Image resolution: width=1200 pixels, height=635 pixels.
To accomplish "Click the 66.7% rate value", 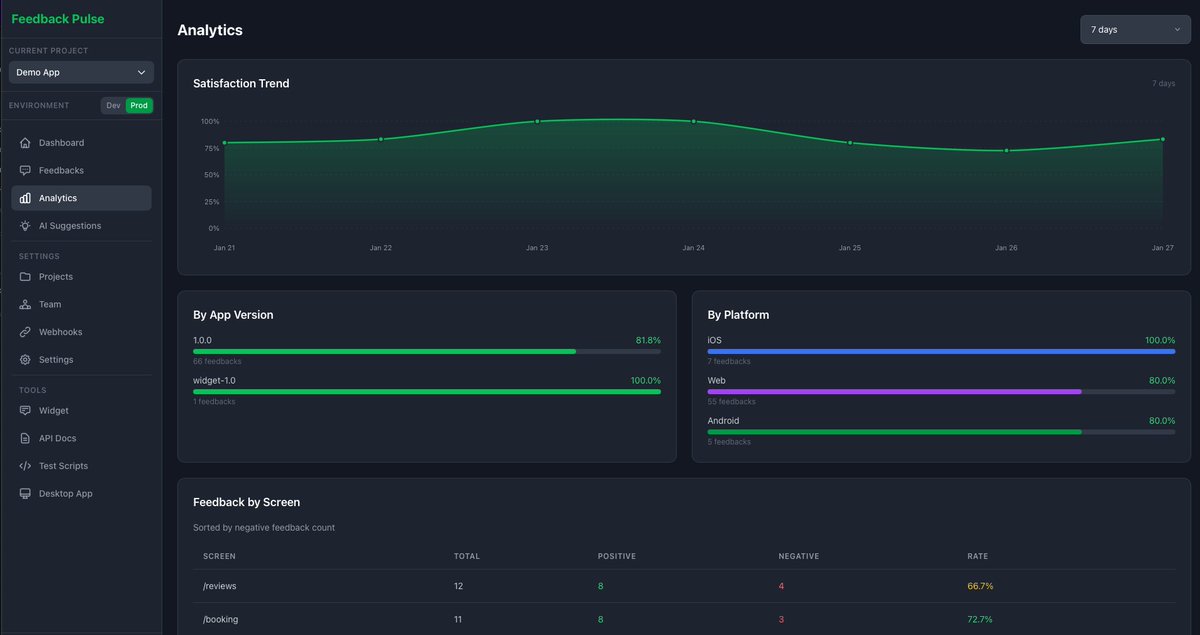I will 980,586.
